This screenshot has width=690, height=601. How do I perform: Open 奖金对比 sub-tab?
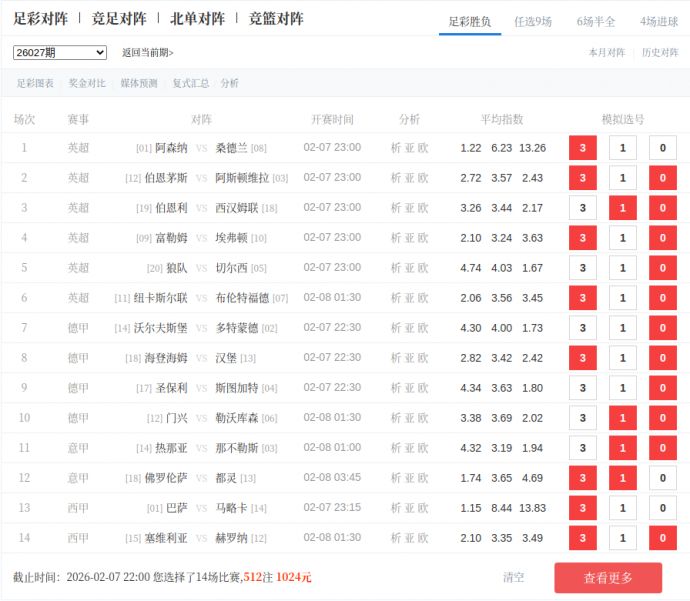click(87, 83)
